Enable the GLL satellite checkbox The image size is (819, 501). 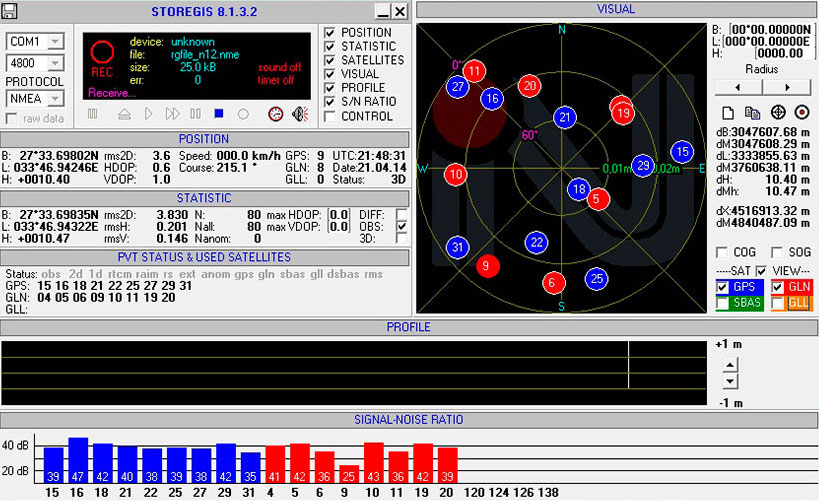click(777, 303)
